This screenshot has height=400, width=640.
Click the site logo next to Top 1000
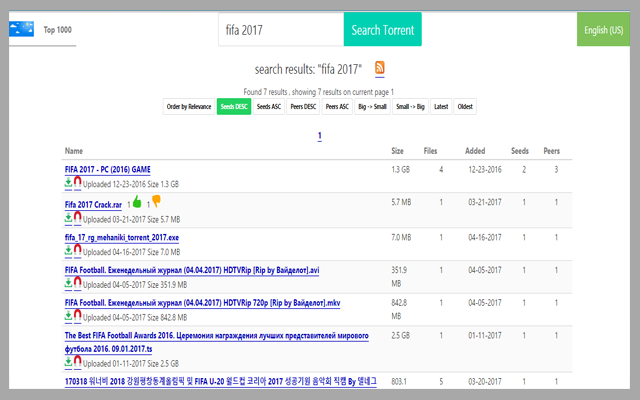pyautogui.click(x=21, y=30)
